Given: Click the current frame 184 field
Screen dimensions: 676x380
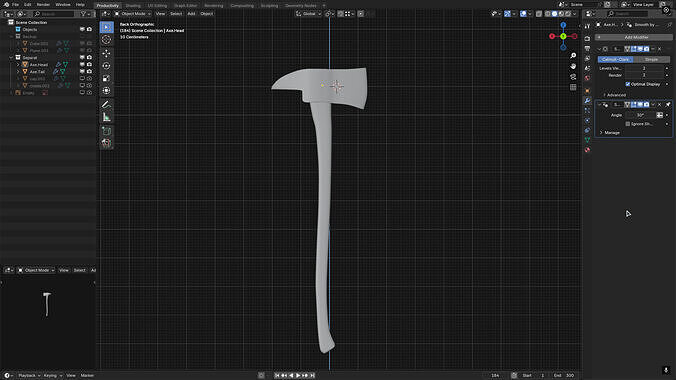Looking at the screenshot, I should 495,376.
